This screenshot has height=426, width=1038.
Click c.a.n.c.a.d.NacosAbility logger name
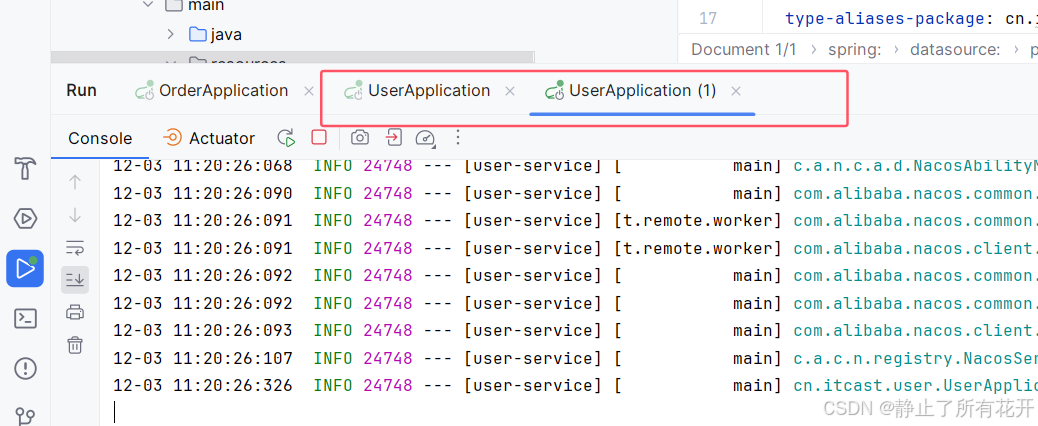point(916,166)
